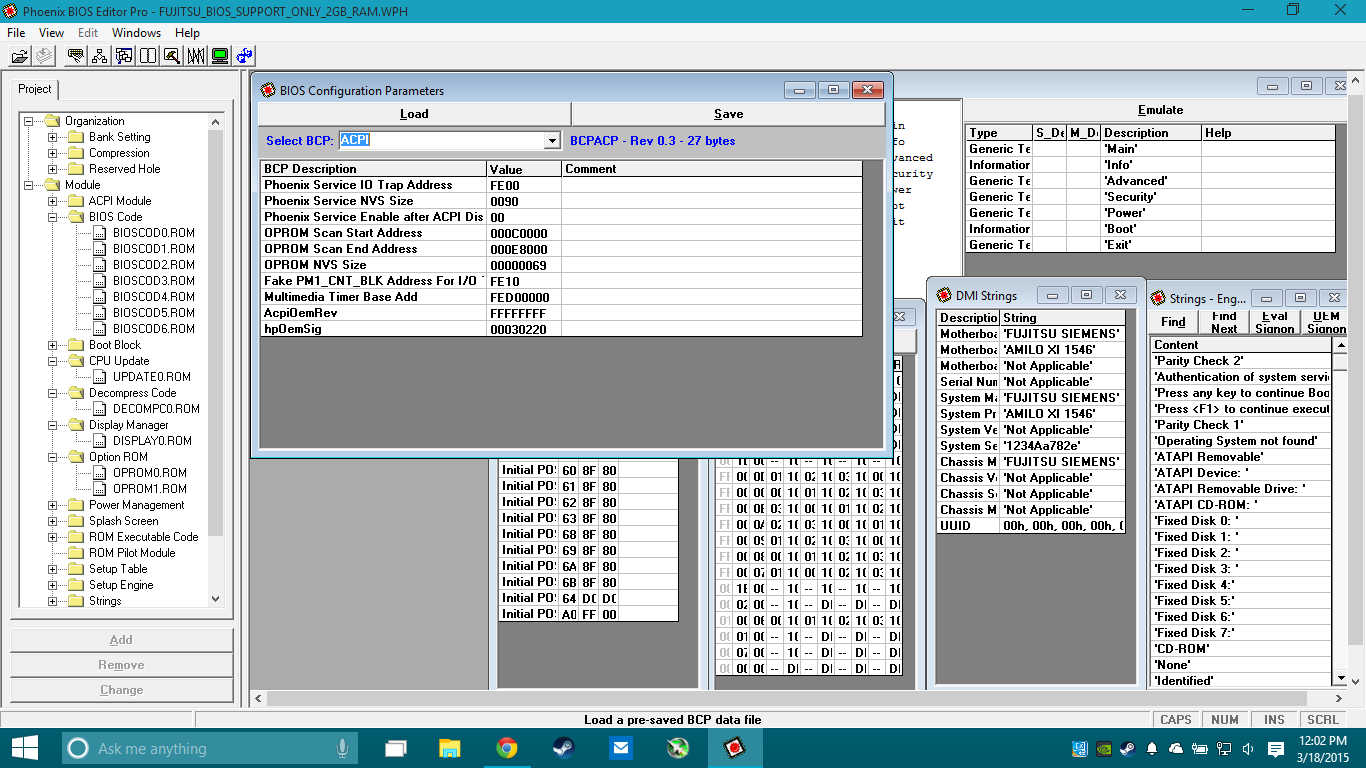Click the Splash Screen folder icon
Screen dimensions: 1366x768
76,521
